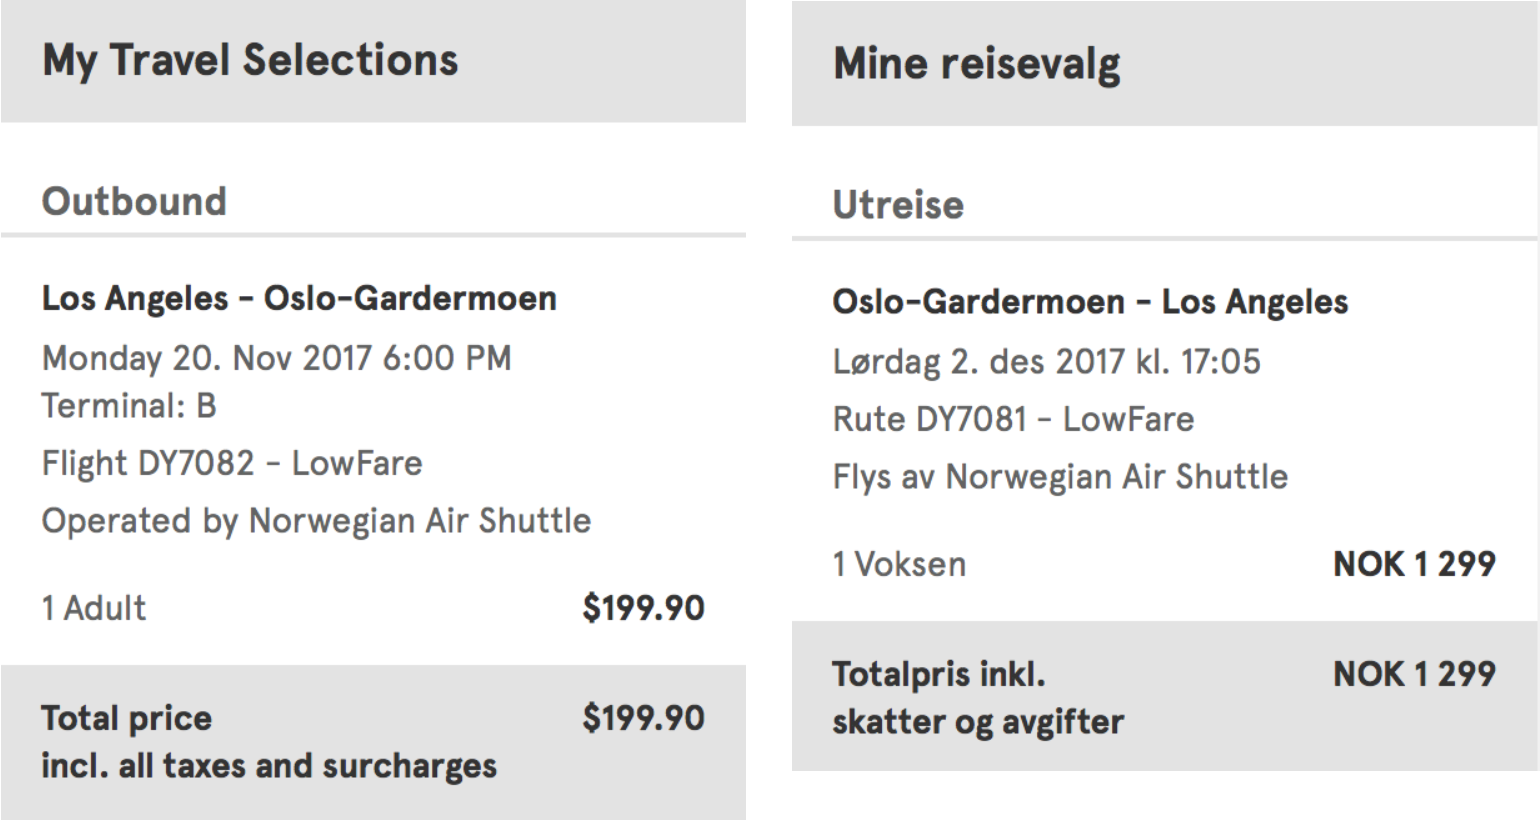Click the "My Travel Selections" header
Screen dimensions: 1540x822
click(x=250, y=60)
